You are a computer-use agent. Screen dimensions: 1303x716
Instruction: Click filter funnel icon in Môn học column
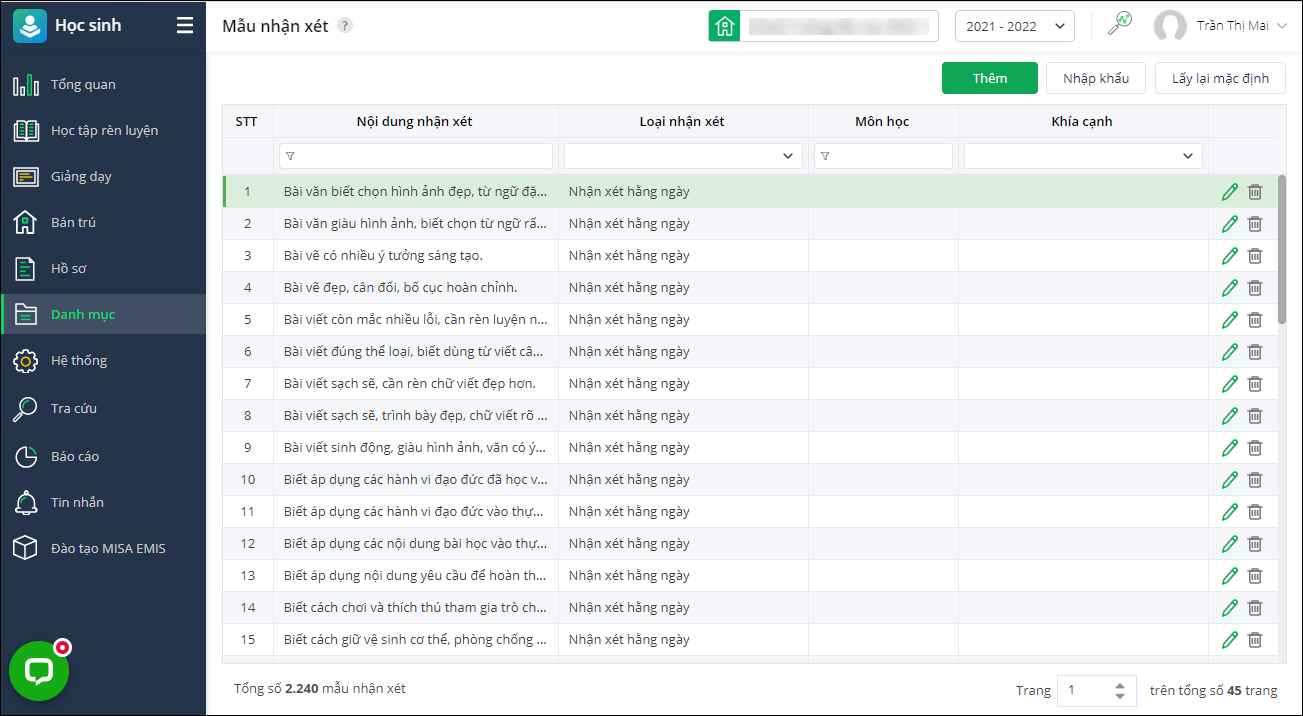(x=825, y=156)
